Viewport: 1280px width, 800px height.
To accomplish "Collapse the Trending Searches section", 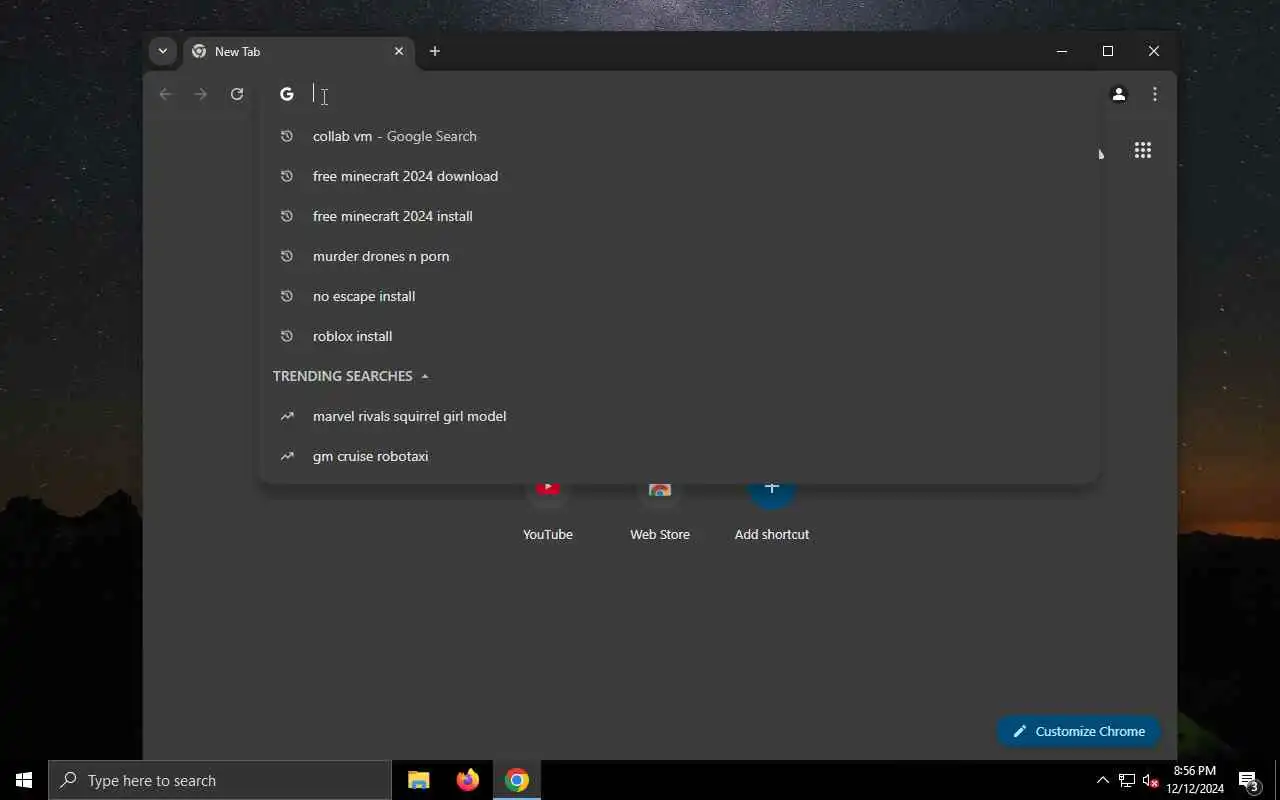I will (x=425, y=376).
